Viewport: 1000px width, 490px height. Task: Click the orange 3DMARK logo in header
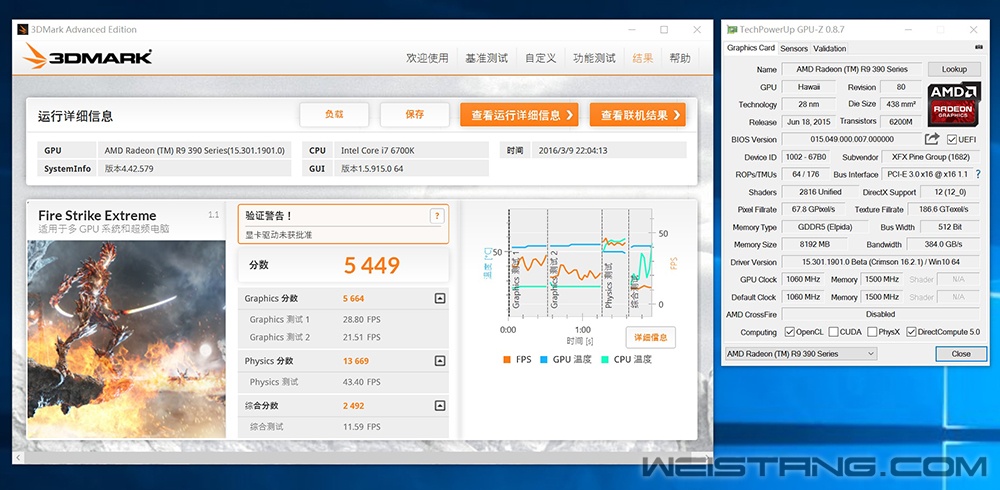click(87, 57)
